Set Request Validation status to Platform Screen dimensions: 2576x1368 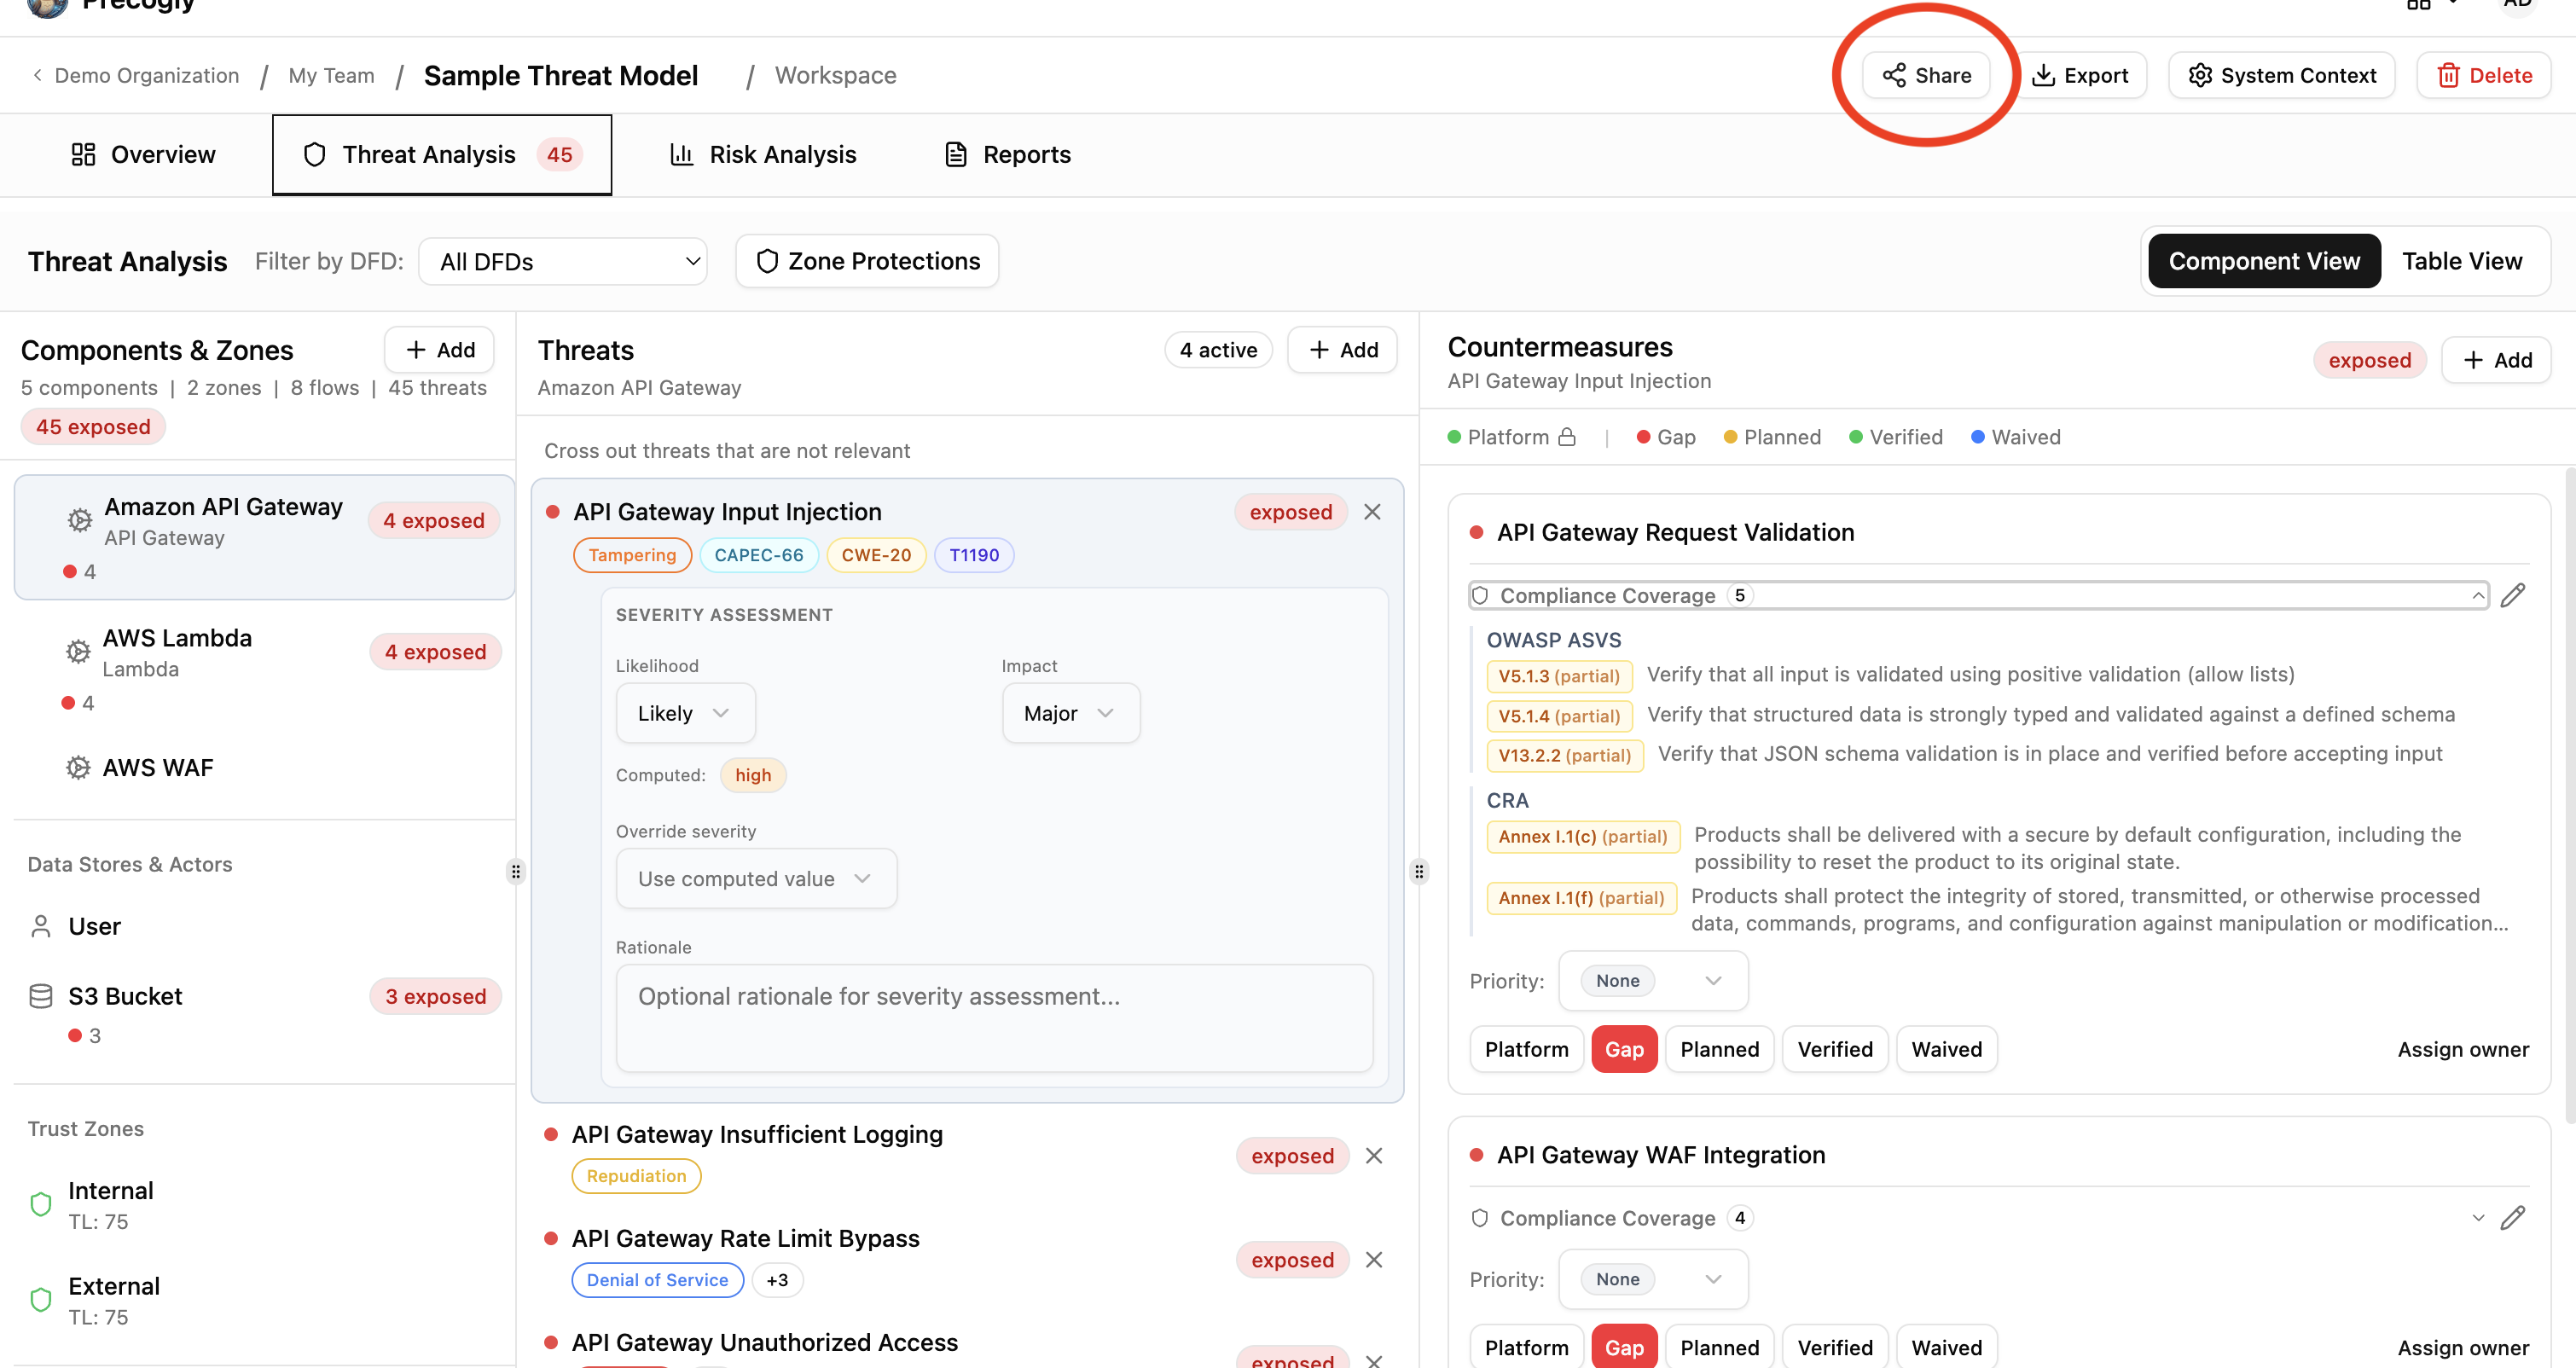(x=1526, y=1049)
